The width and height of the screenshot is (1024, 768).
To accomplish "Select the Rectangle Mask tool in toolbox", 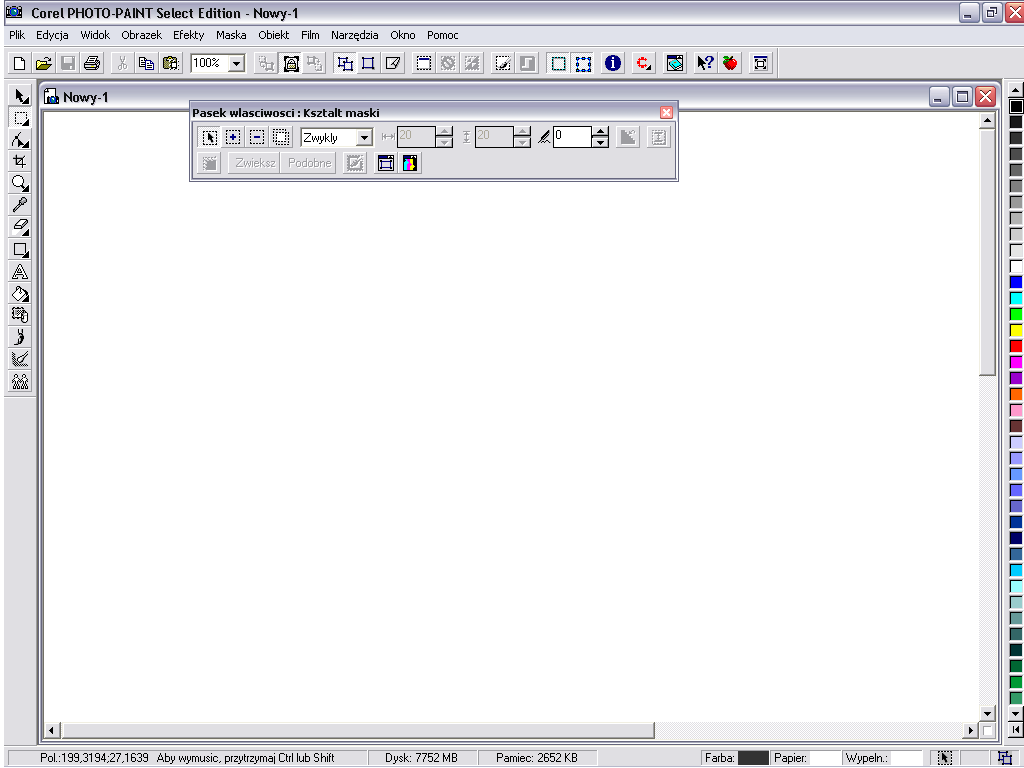I will click(x=20, y=118).
